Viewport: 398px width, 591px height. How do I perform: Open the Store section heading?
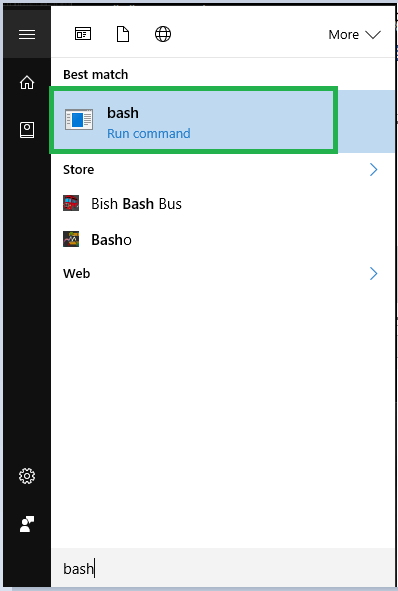[x=78, y=170]
